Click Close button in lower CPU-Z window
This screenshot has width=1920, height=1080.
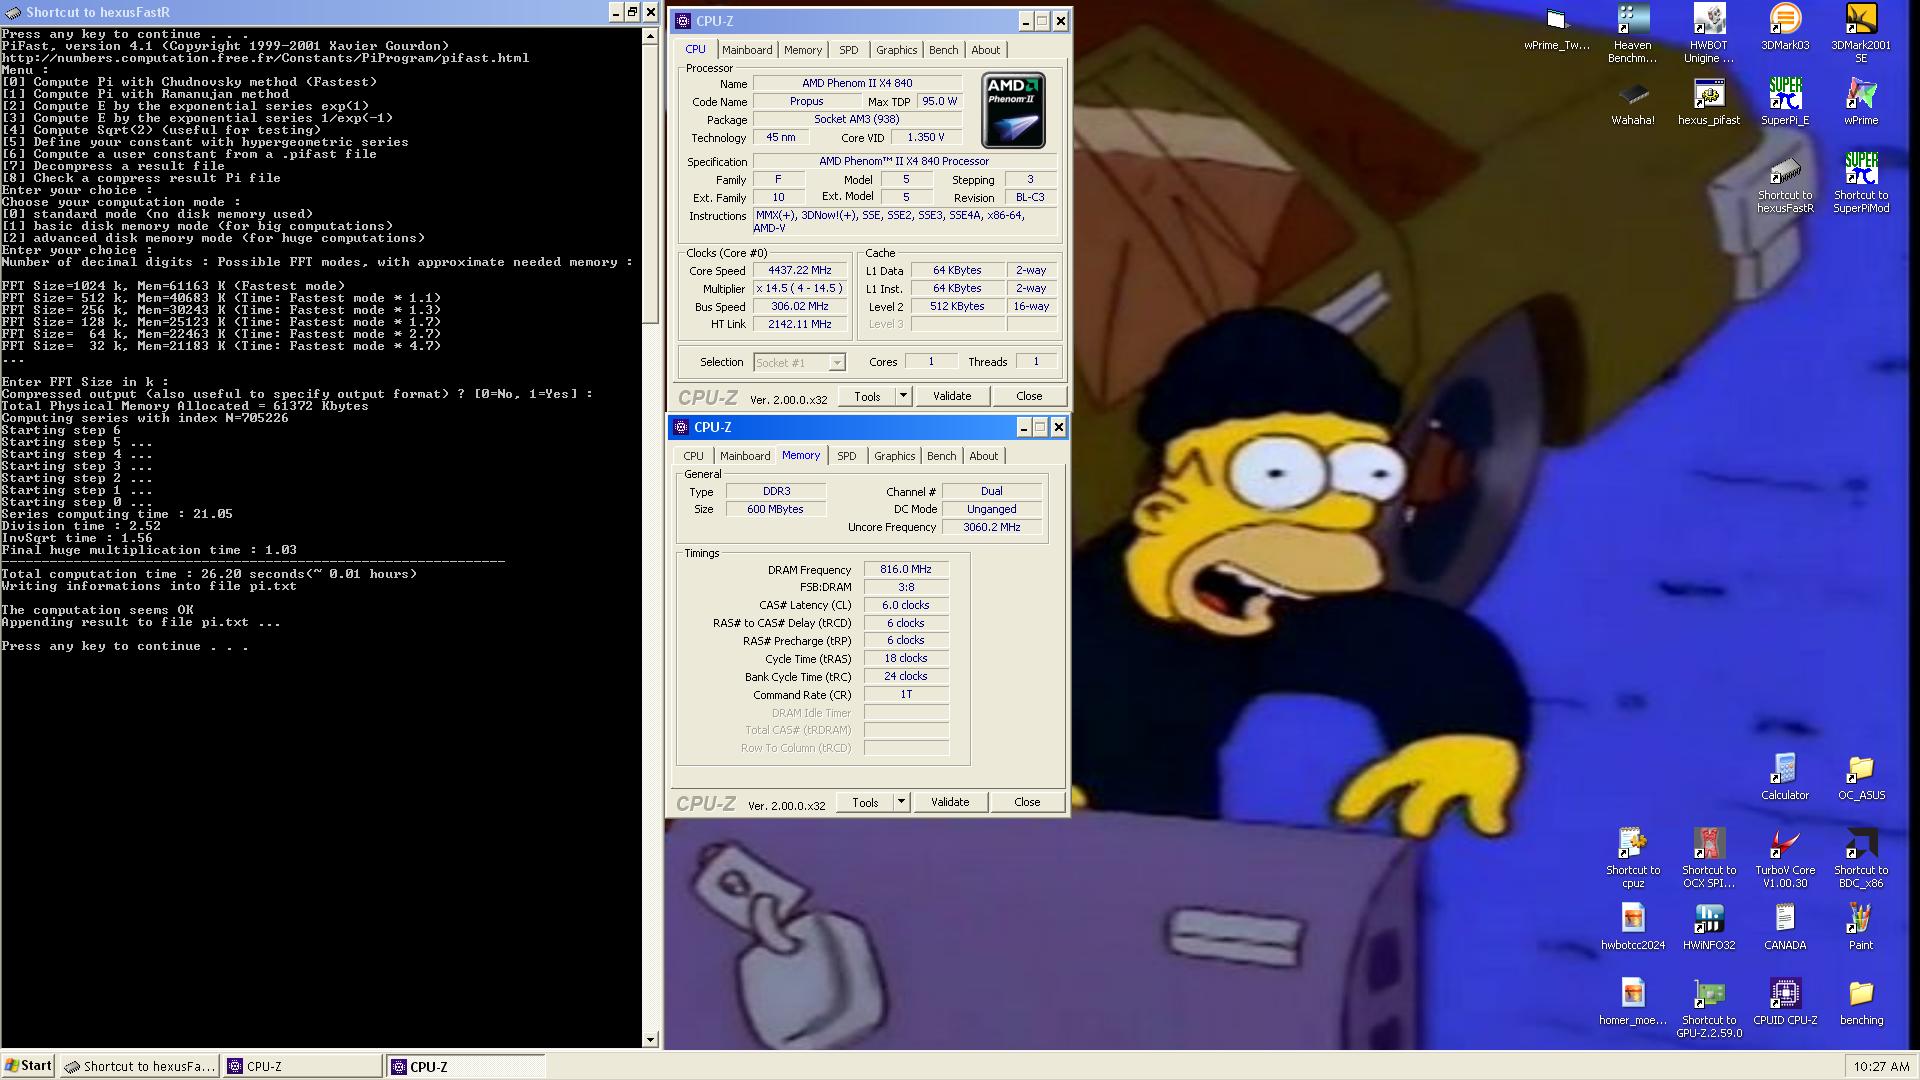pyautogui.click(x=1027, y=802)
